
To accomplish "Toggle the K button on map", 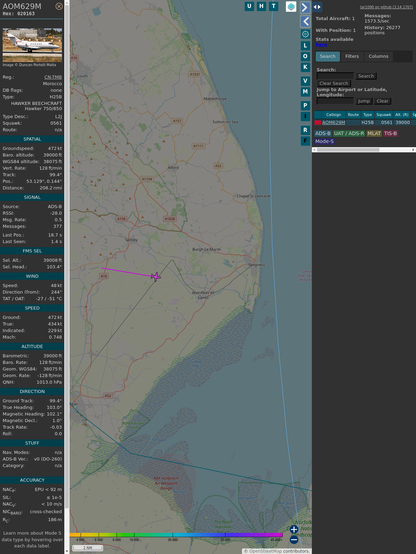I will pyautogui.click(x=305, y=67).
